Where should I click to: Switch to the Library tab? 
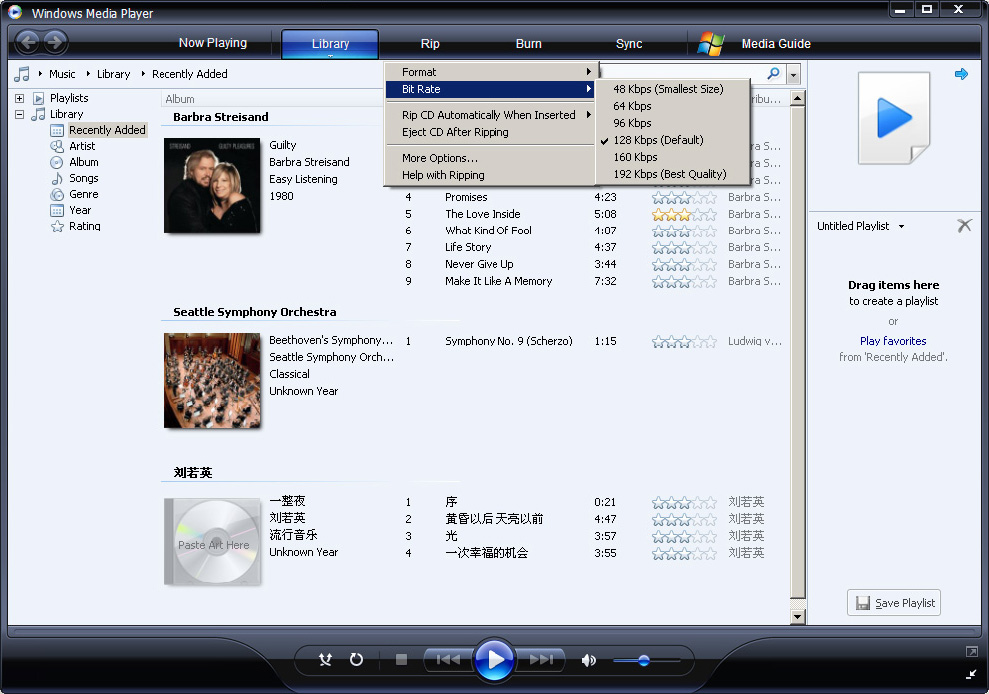pyautogui.click(x=330, y=44)
